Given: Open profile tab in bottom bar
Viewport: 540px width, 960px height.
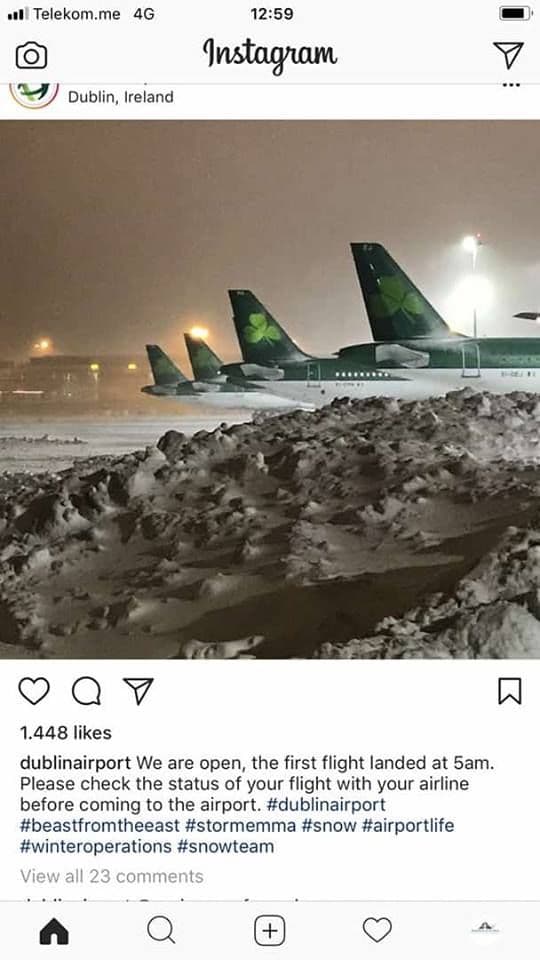Looking at the screenshot, I should point(485,928).
